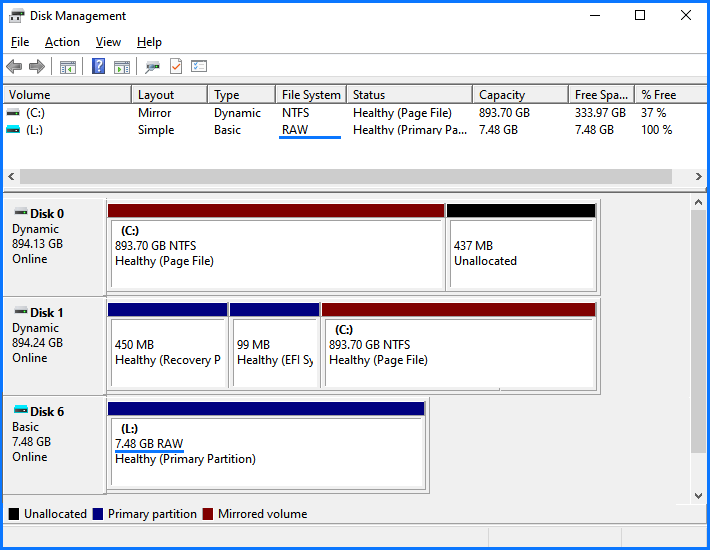This screenshot has height=550, width=710.
Task: Click the 37 % free cell
Action: point(653,113)
